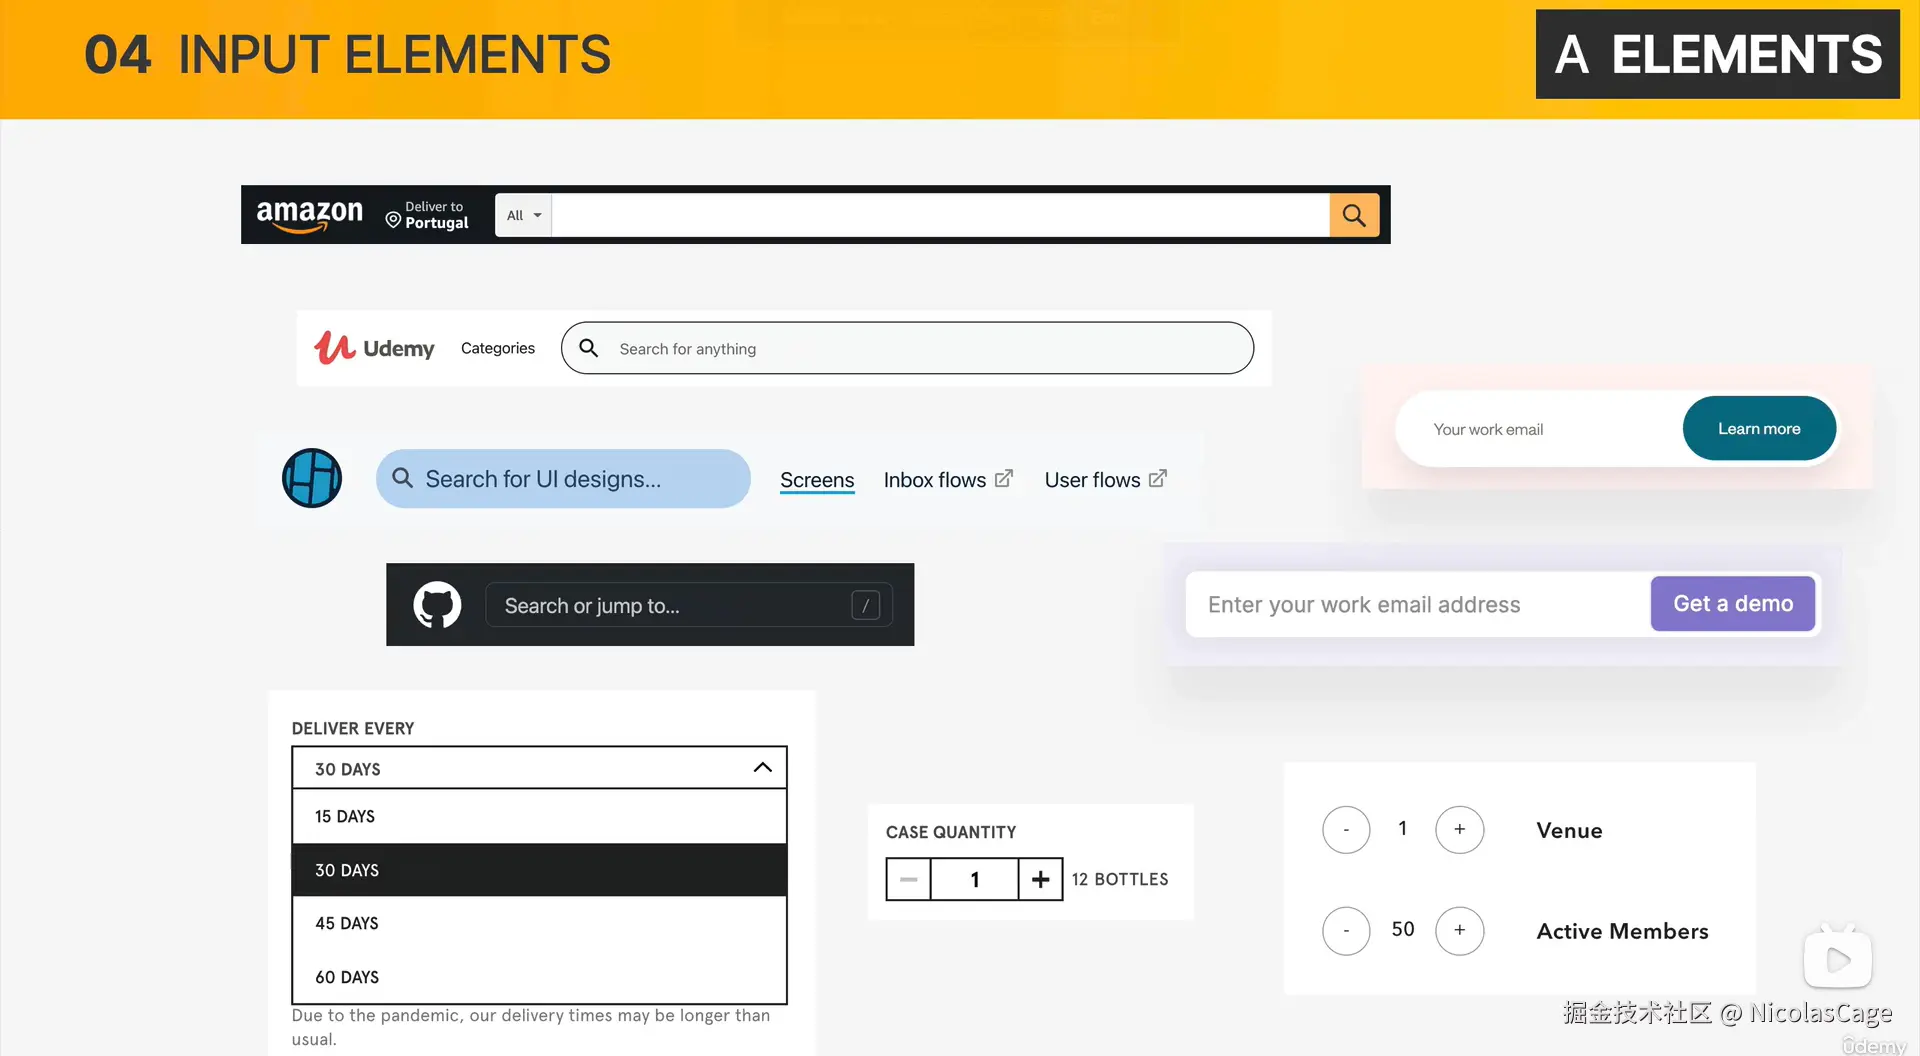Decrease case quantity with the minus button
Screen dimensions: 1920x1056
908,879
